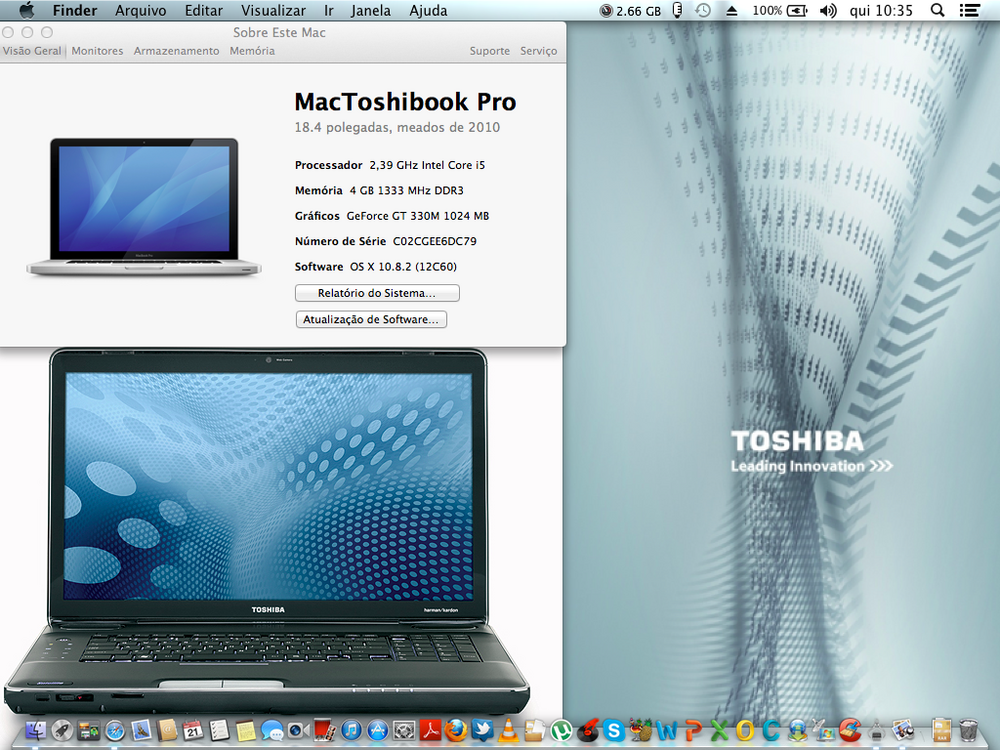The width and height of the screenshot is (1000, 750).
Task: Expand the battery status menu
Action: point(796,11)
